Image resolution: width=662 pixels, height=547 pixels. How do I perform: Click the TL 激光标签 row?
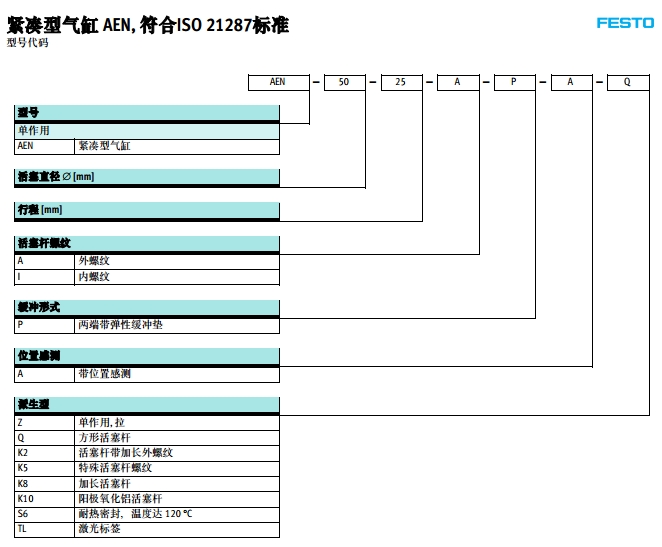147,528
